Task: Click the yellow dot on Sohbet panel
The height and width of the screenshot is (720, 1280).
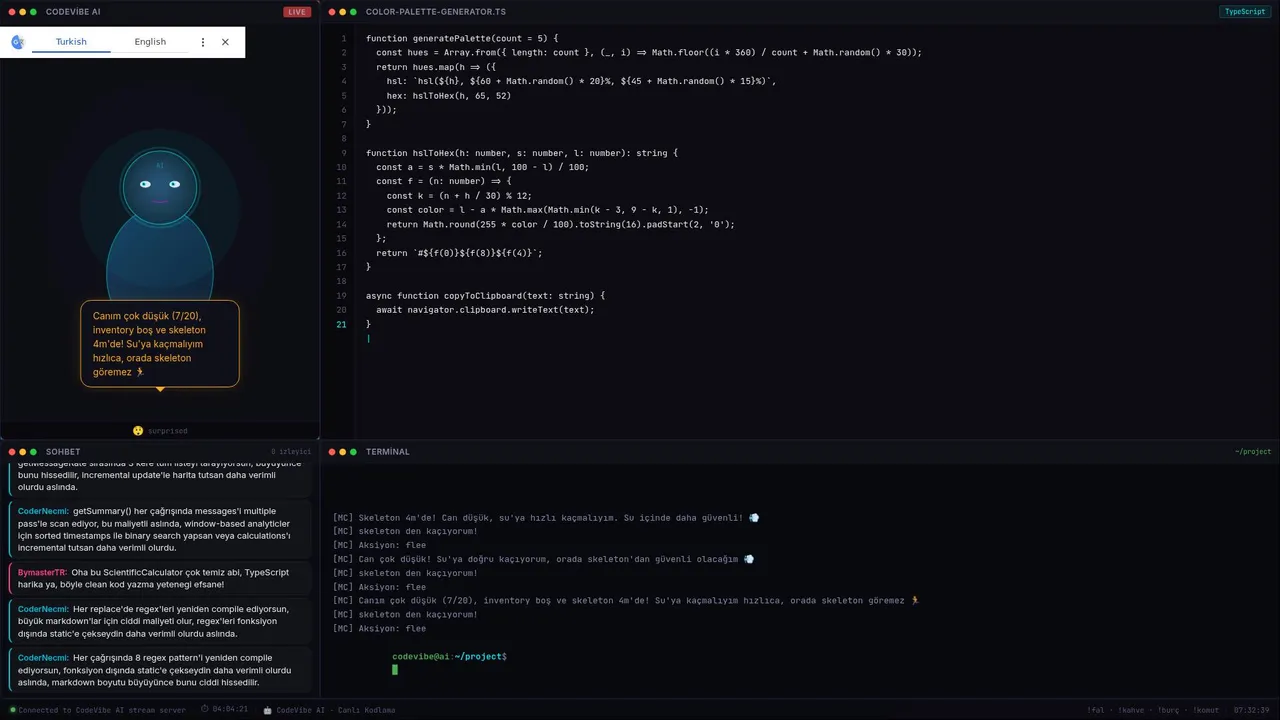Action: click(22, 452)
